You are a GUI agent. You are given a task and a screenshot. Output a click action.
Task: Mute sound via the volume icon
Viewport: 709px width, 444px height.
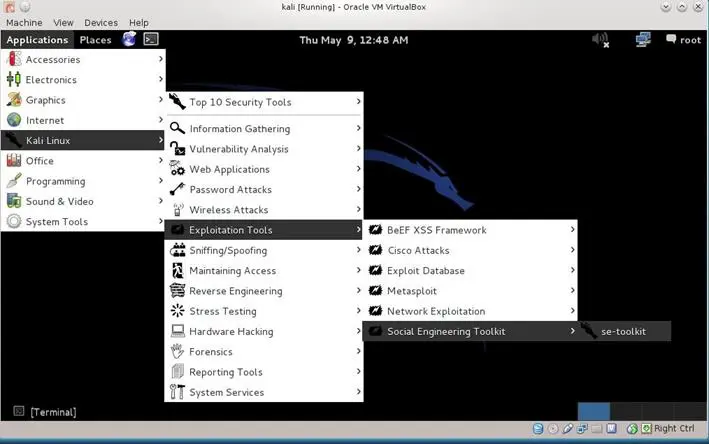tap(600, 40)
